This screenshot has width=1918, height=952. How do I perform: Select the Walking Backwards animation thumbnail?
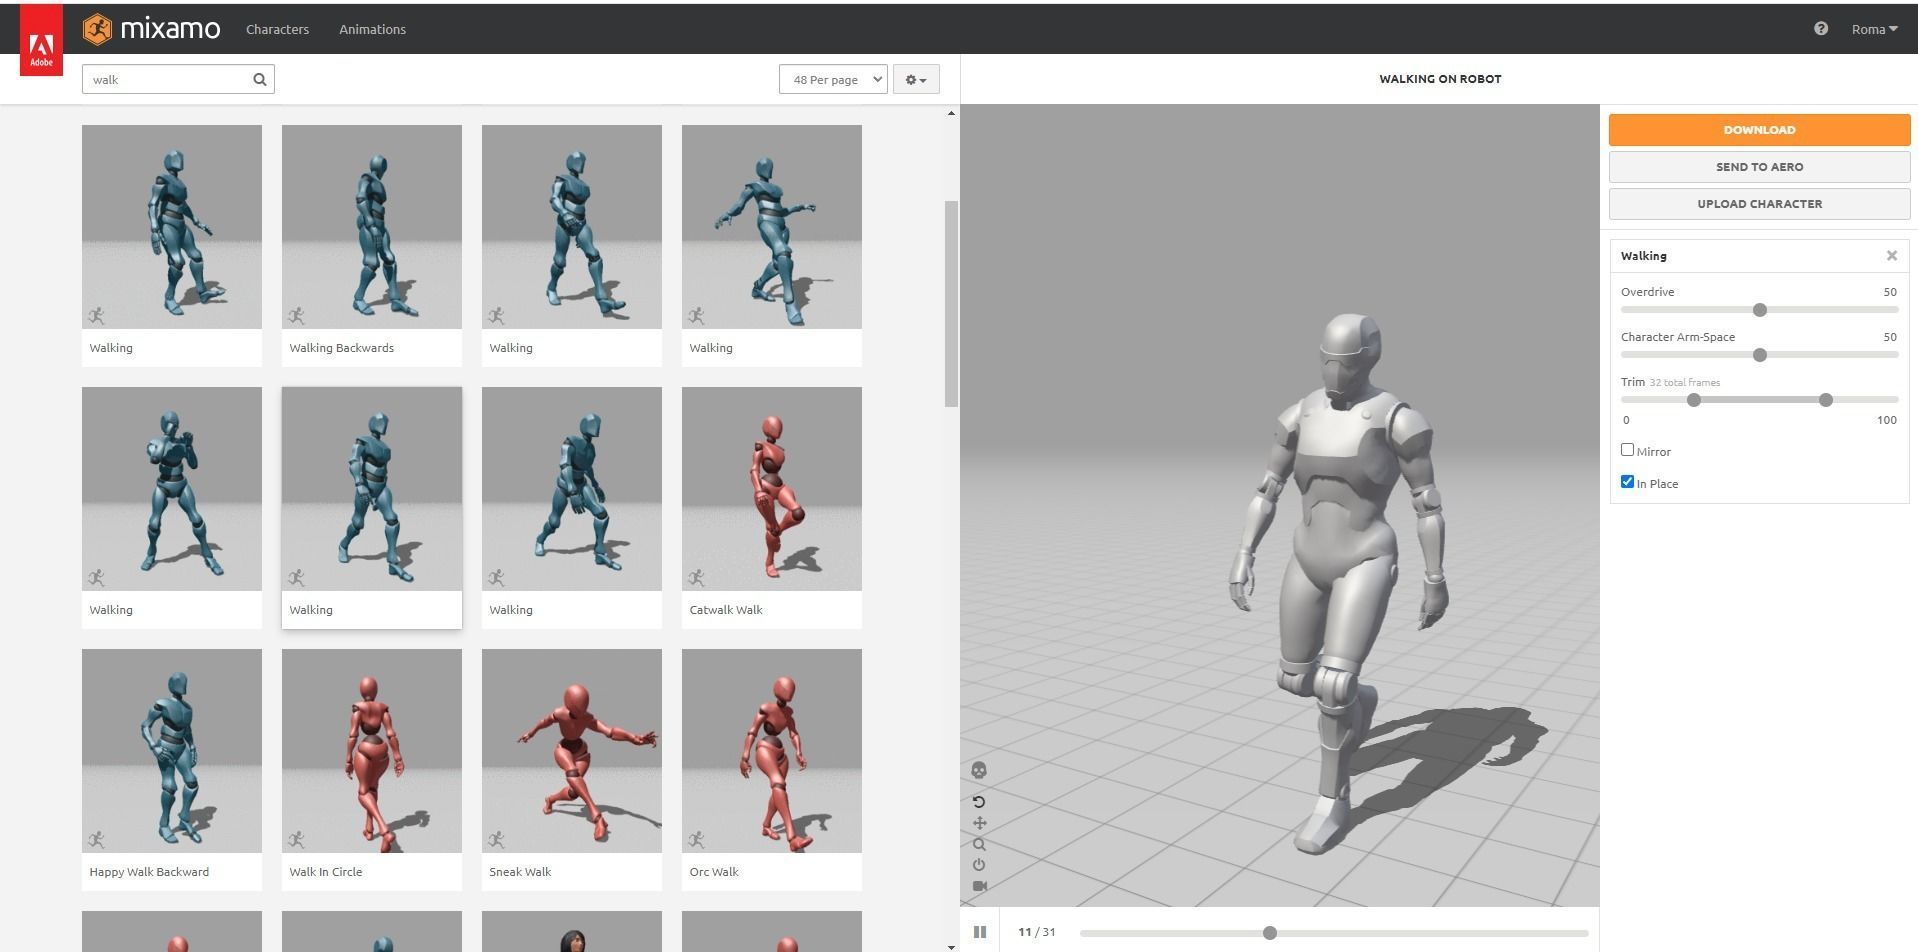(372, 227)
